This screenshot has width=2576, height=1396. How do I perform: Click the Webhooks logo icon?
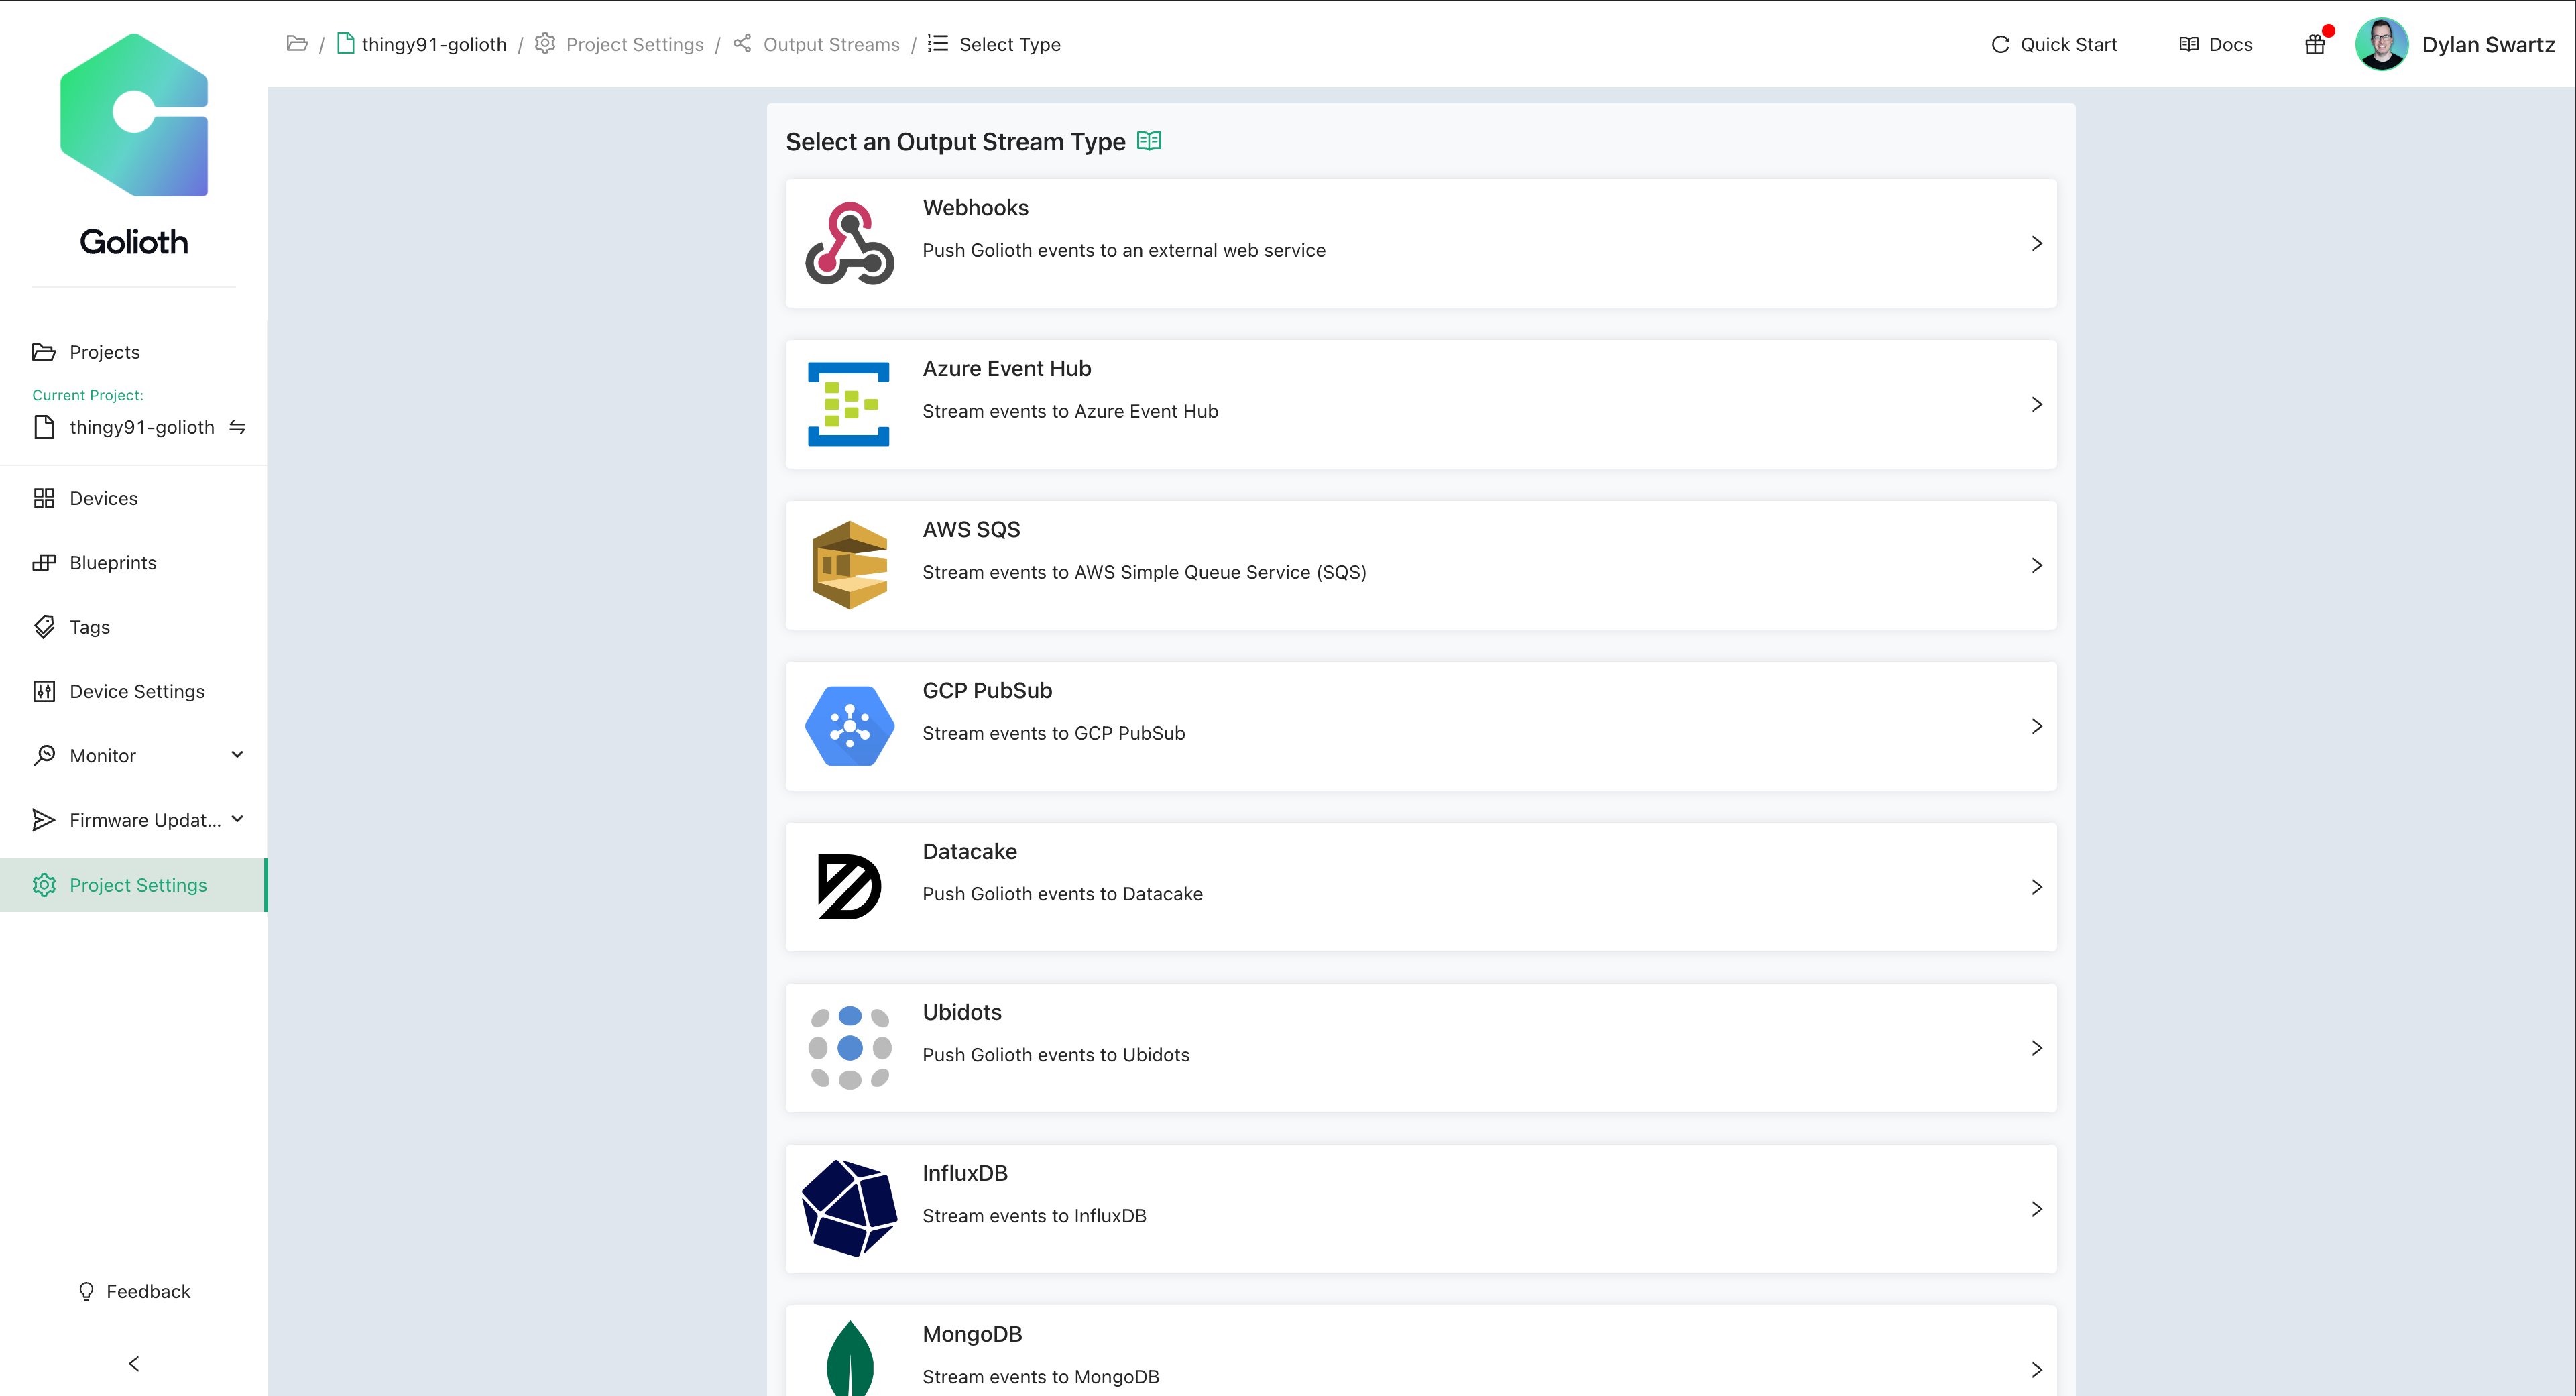click(849, 244)
